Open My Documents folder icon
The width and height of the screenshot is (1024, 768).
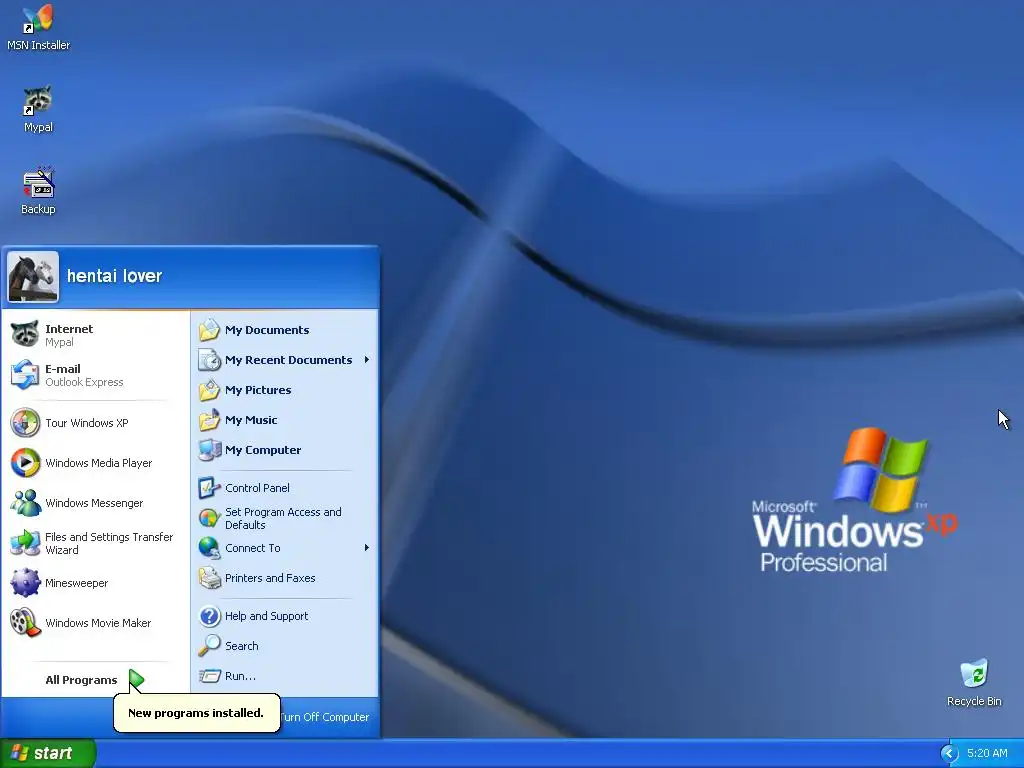209,330
